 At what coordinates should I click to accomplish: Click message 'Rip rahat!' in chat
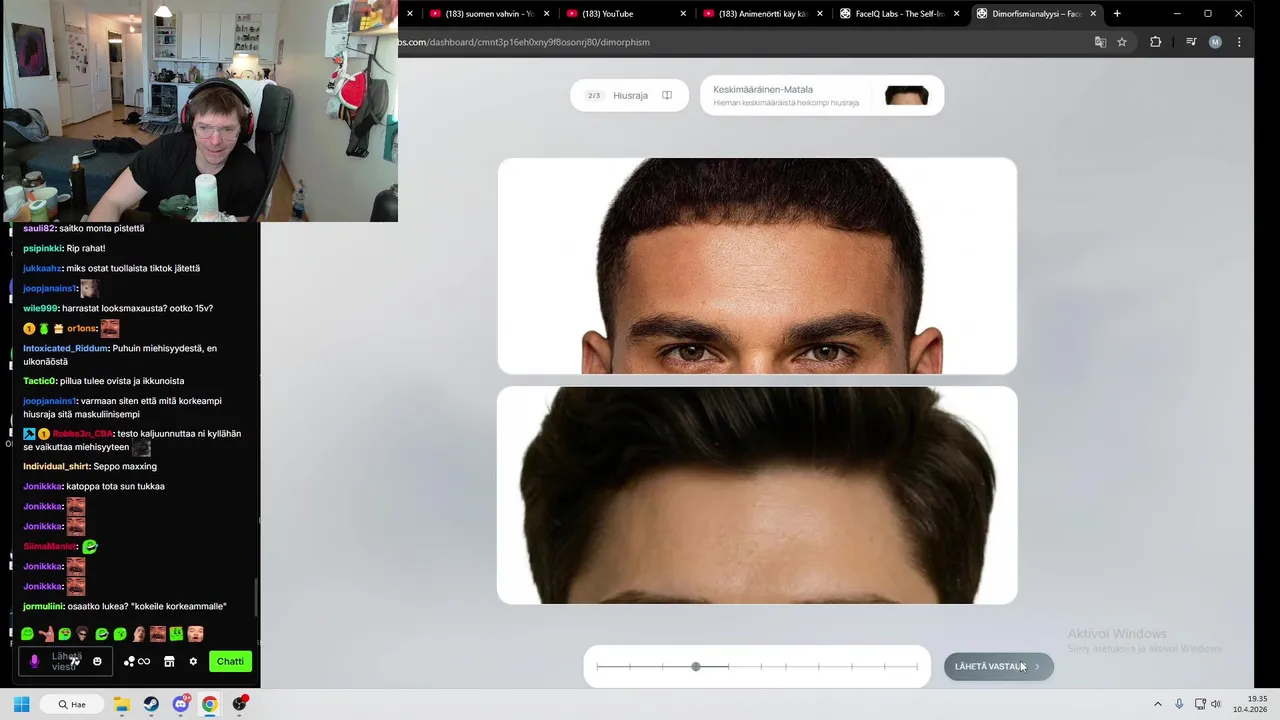86,248
